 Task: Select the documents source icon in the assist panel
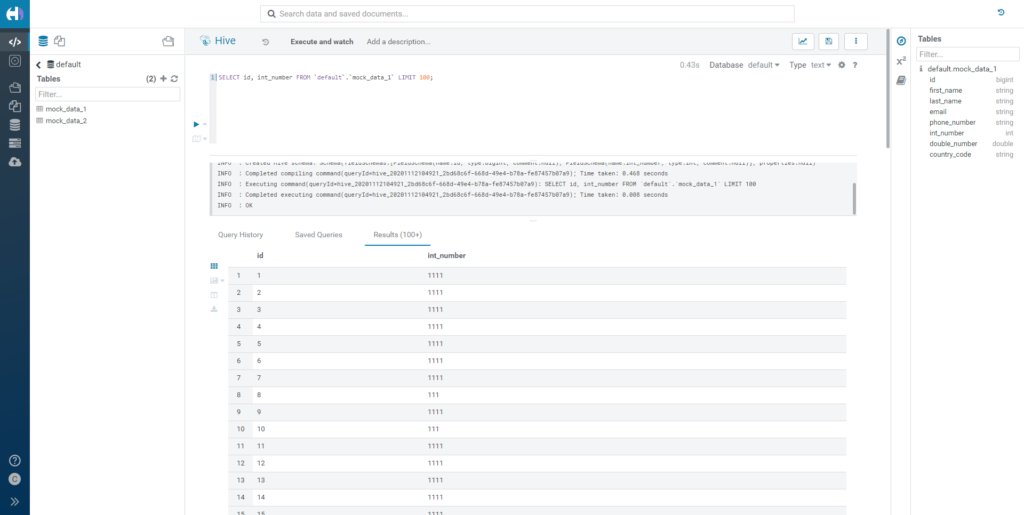coord(59,41)
